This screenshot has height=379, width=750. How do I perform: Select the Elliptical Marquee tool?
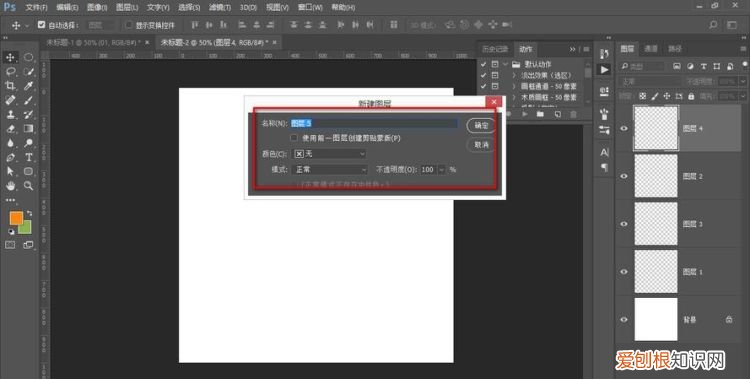pos(28,57)
